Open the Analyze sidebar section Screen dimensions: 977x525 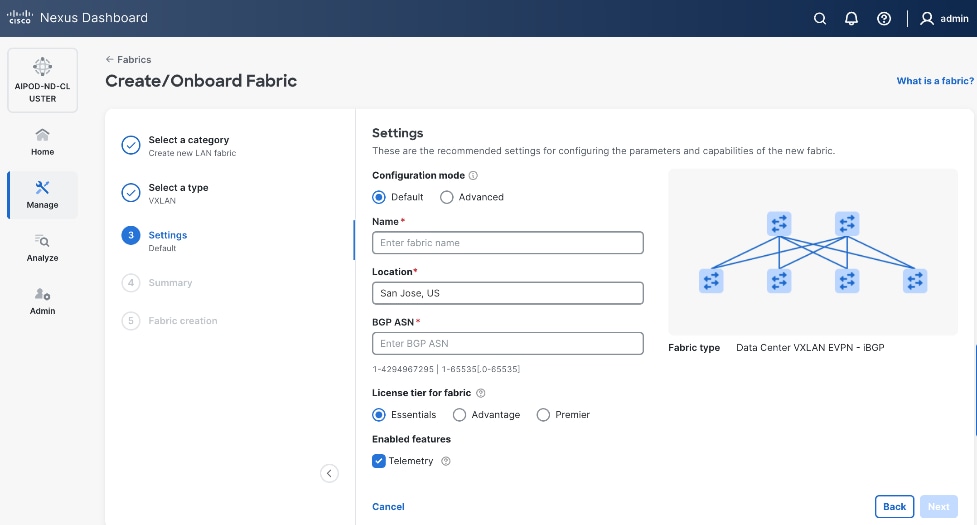click(42, 247)
